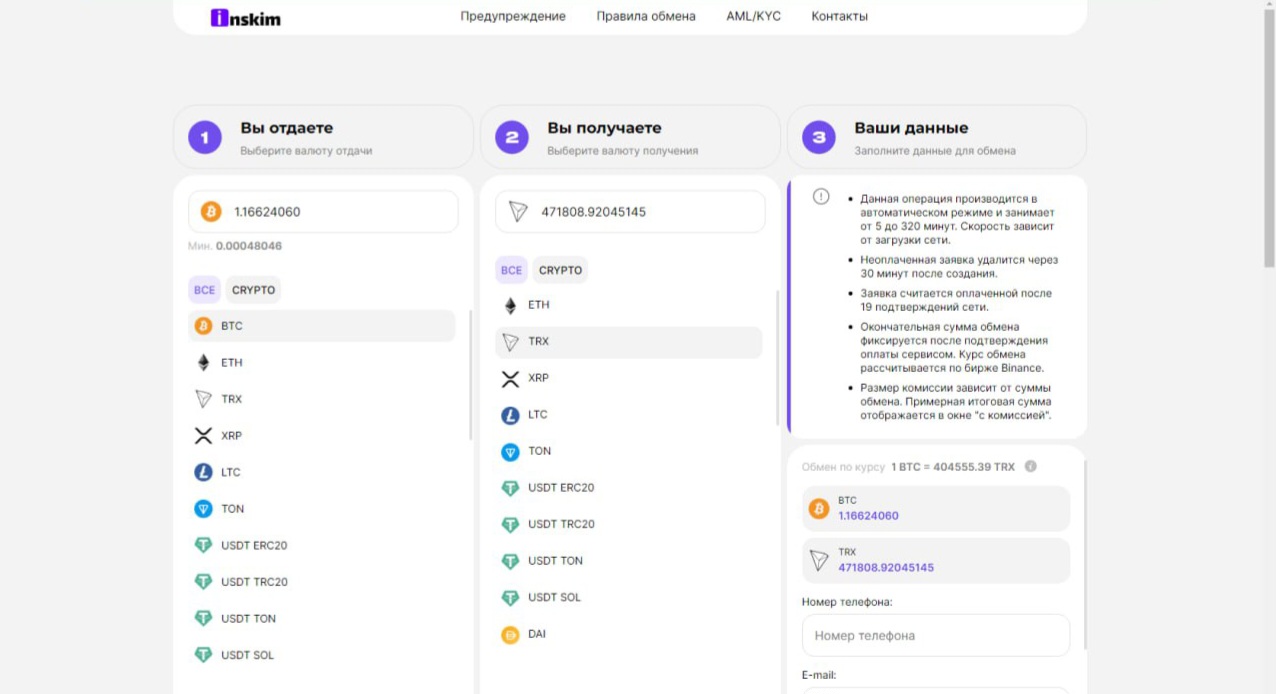The image size is (1276, 694).
Task: Click the purple 471808.92045145 value in the TRX summary
Action: point(886,568)
